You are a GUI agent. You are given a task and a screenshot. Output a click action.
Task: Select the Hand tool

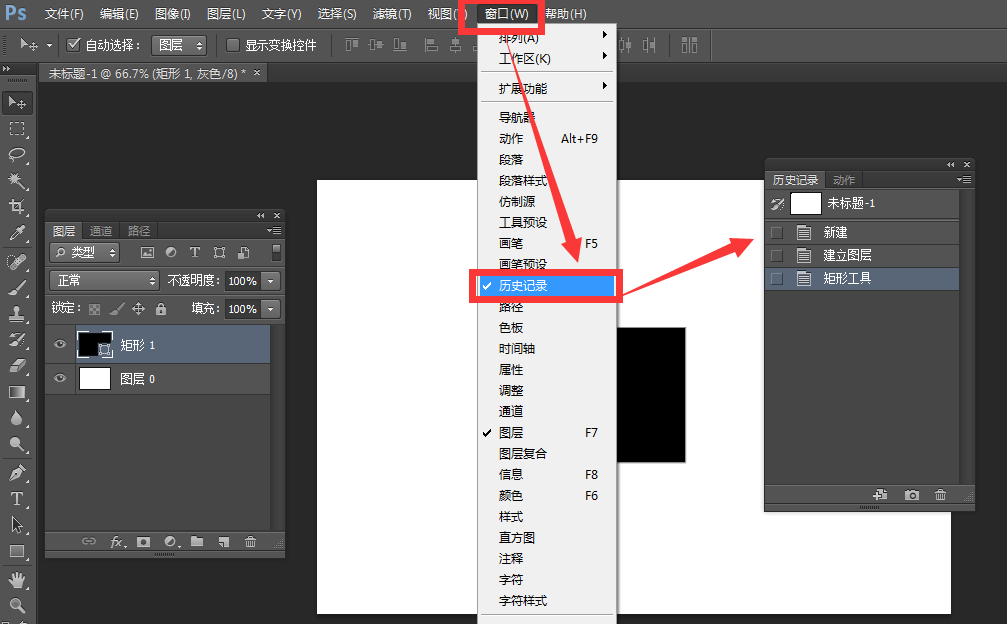pos(17,581)
